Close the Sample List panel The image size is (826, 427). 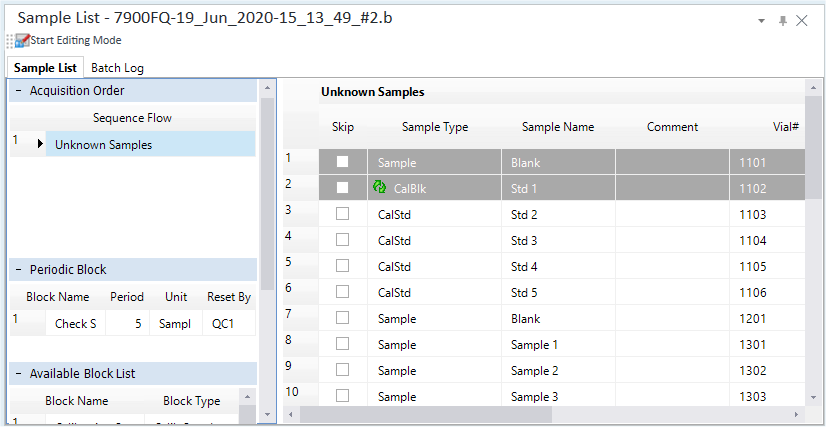(x=802, y=21)
